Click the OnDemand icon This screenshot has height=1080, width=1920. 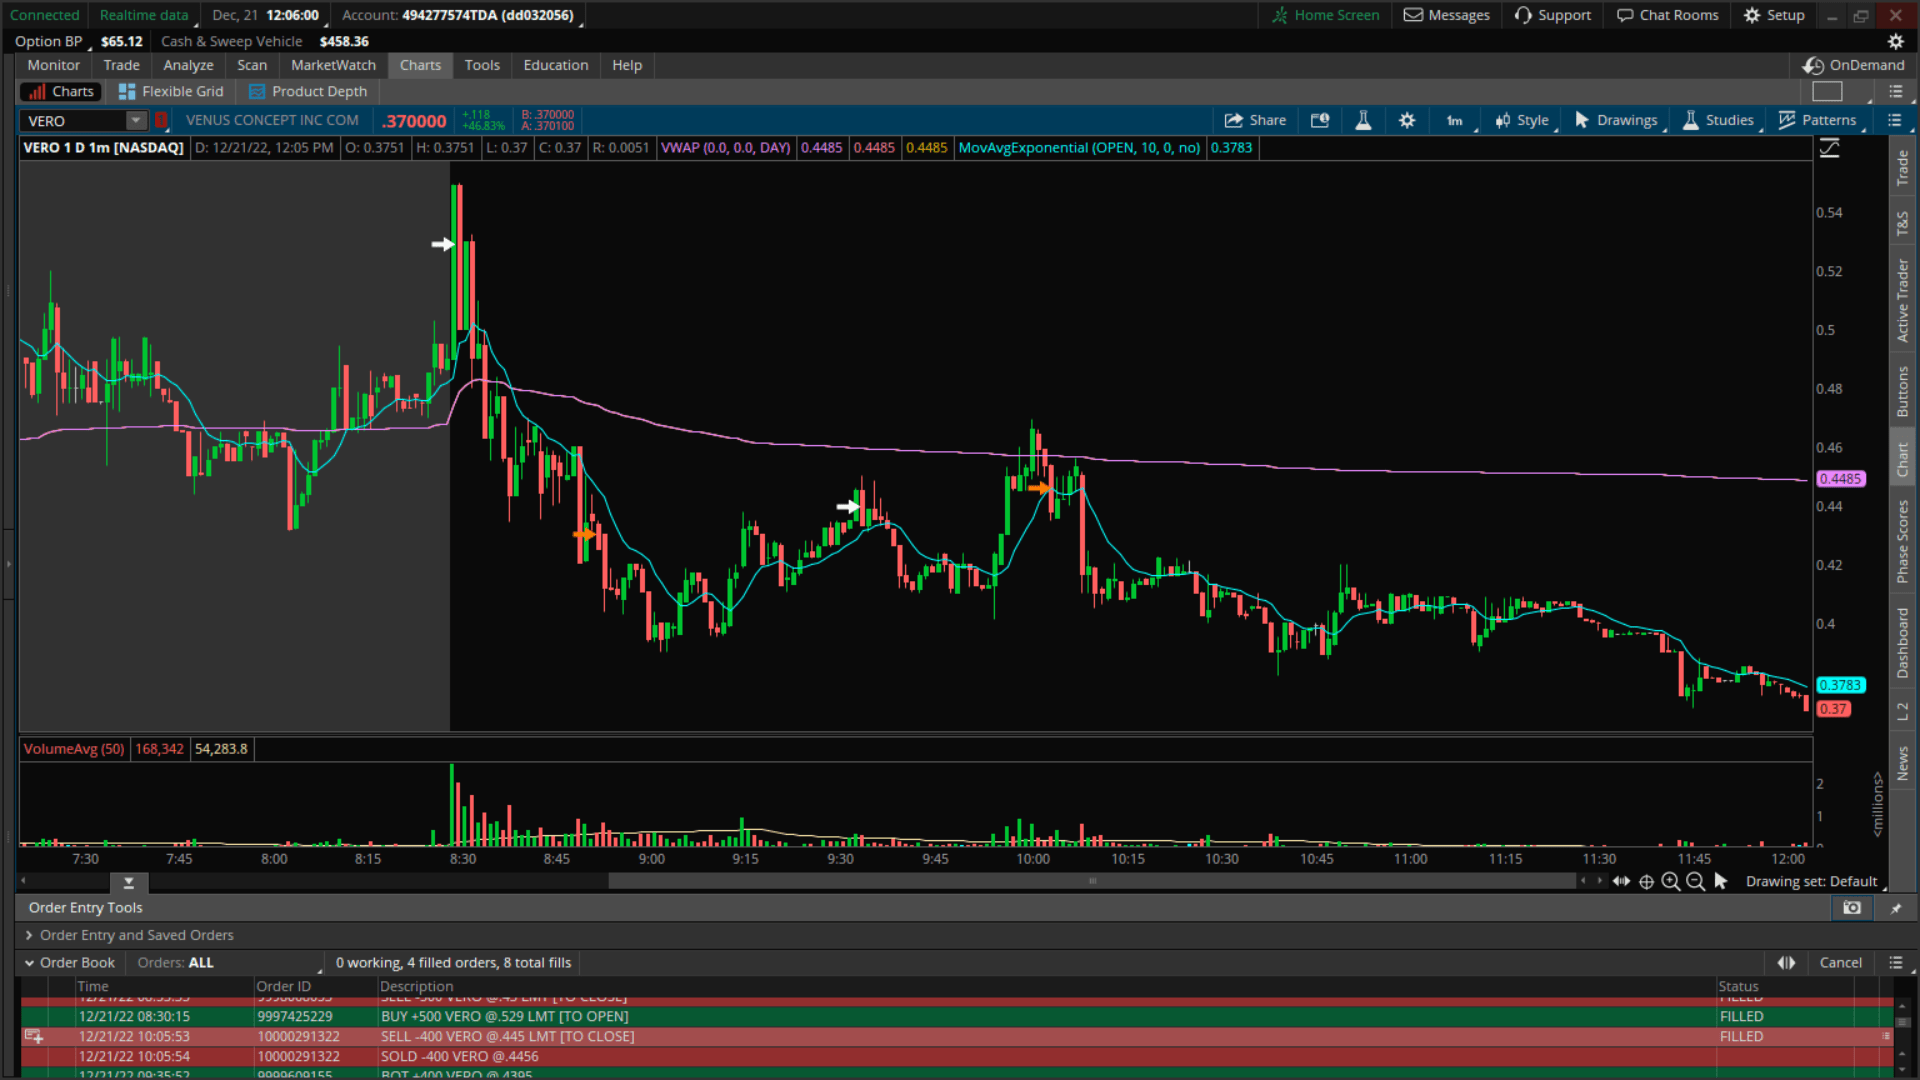coord(1813,65)
